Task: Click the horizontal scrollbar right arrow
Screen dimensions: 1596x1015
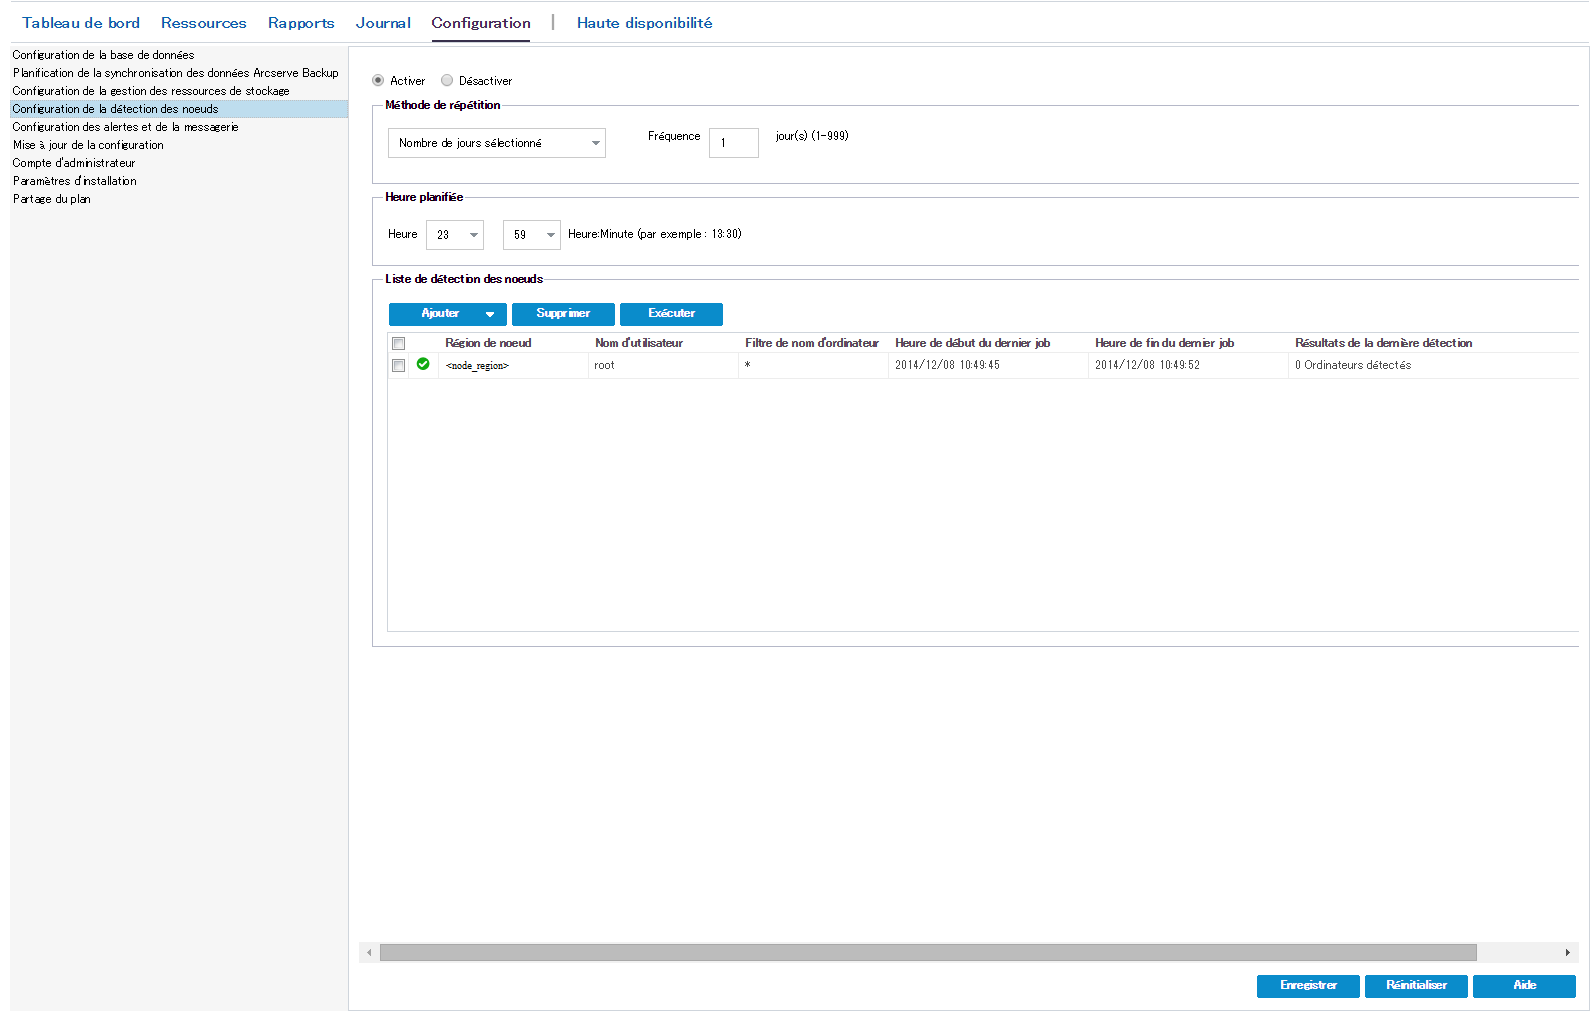Action: point(1567,952)
